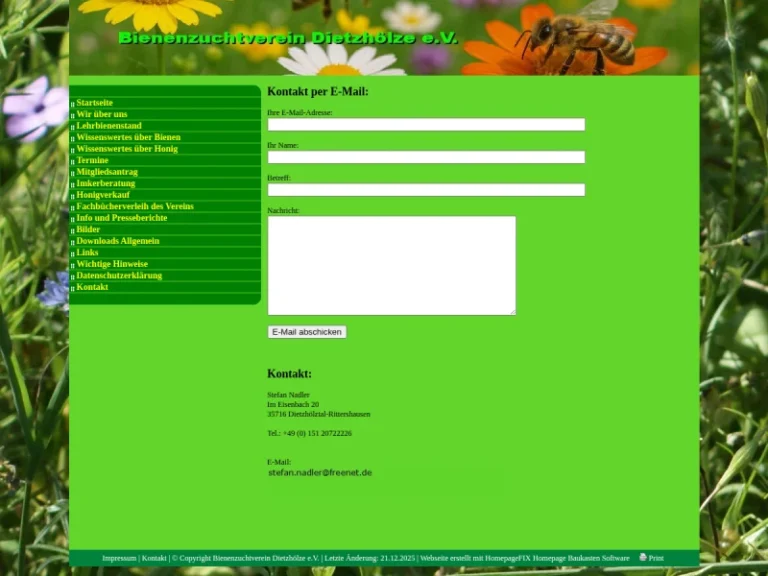Click the Betreff input field

click(426, 190)
